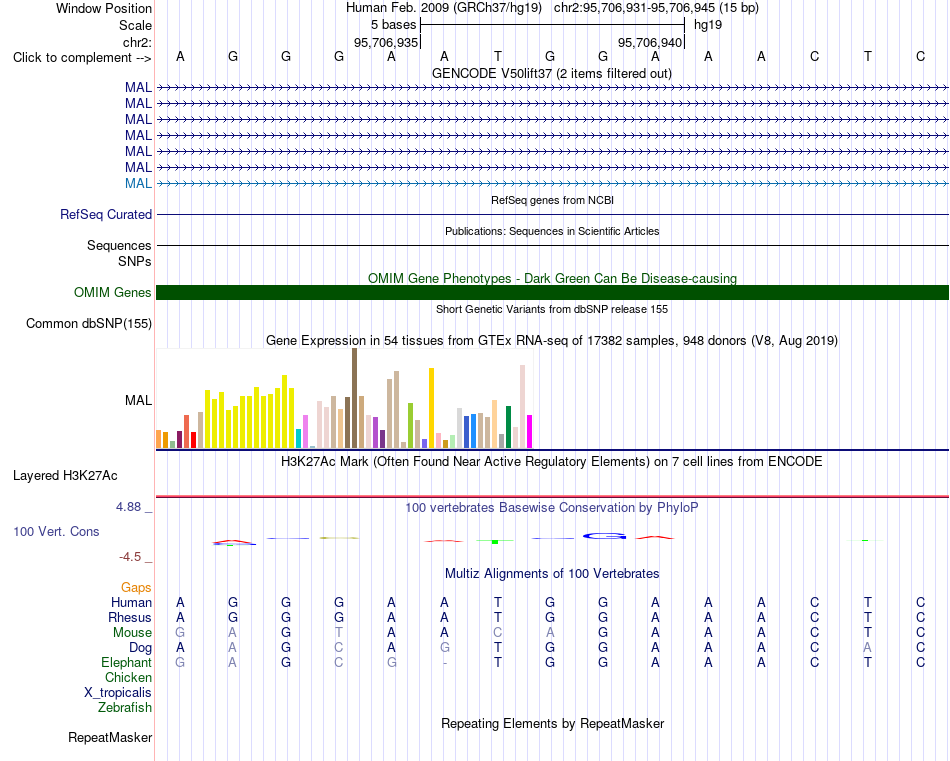950x761 pixels.
Task: Open the RepeatMasker track label
Action: [110, 738]
